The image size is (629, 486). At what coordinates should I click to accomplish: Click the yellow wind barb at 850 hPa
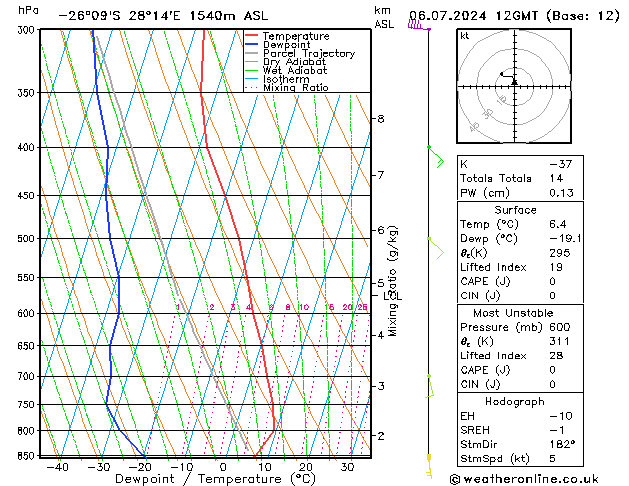(429, 467)
